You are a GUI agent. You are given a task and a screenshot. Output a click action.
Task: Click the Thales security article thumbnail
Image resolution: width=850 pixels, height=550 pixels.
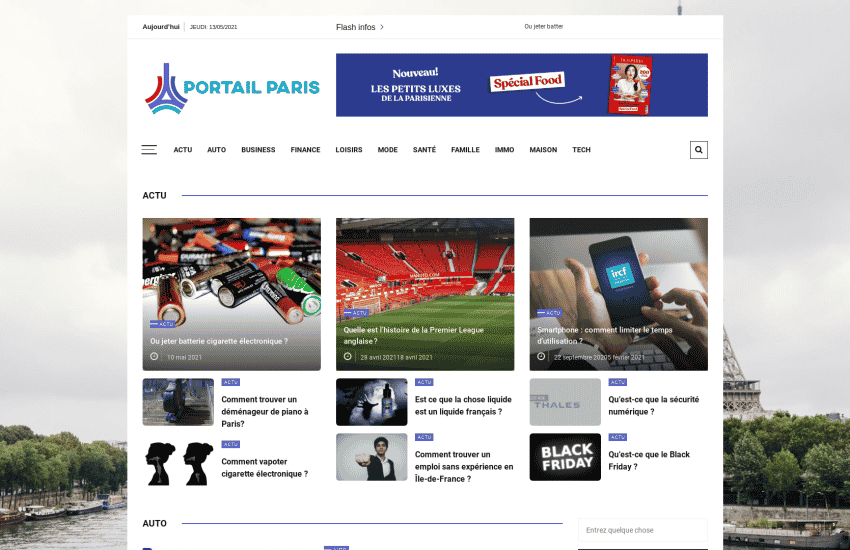[x=565, y=402]
